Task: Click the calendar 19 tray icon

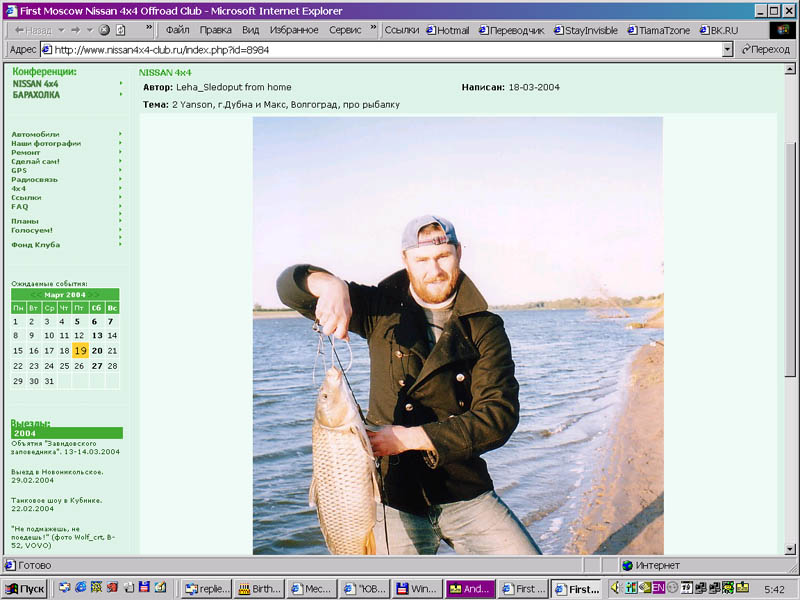Action: coord(686,588)
